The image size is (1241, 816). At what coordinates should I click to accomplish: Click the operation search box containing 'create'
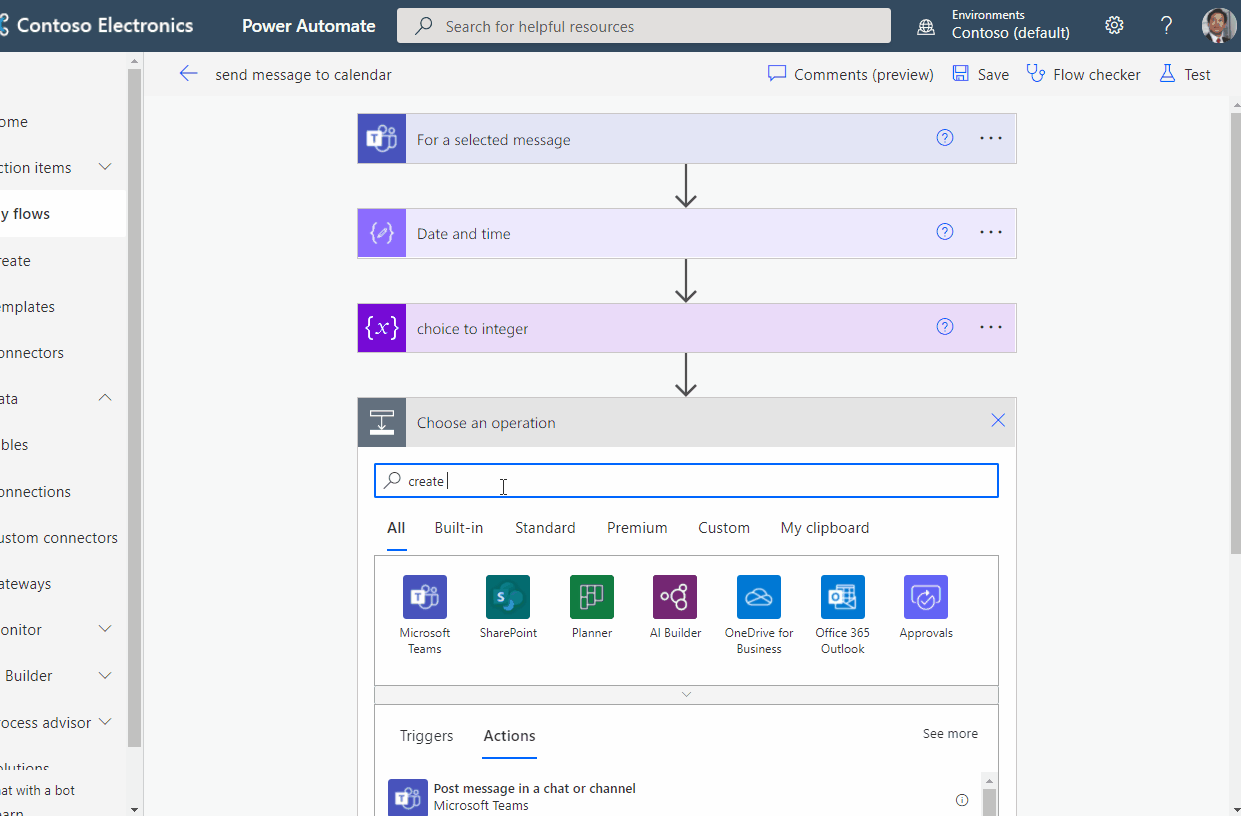[x=686, y=481]
